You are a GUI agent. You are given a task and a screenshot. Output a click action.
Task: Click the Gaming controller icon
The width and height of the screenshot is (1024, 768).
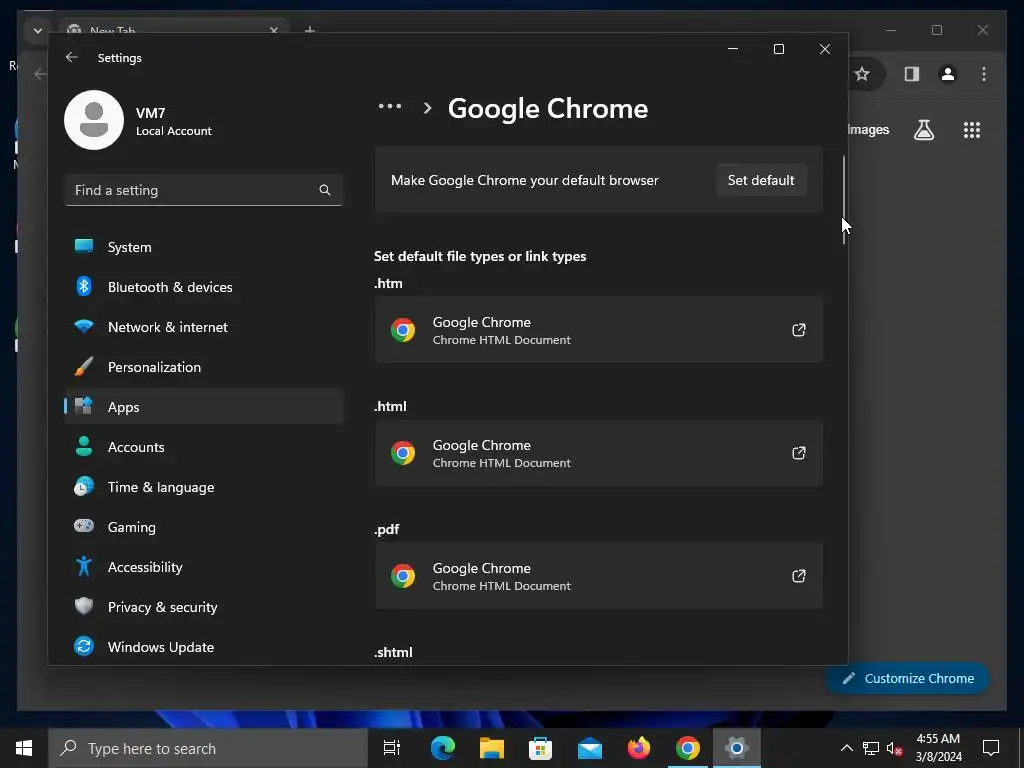pyautogui.click(x=84, y=526)
